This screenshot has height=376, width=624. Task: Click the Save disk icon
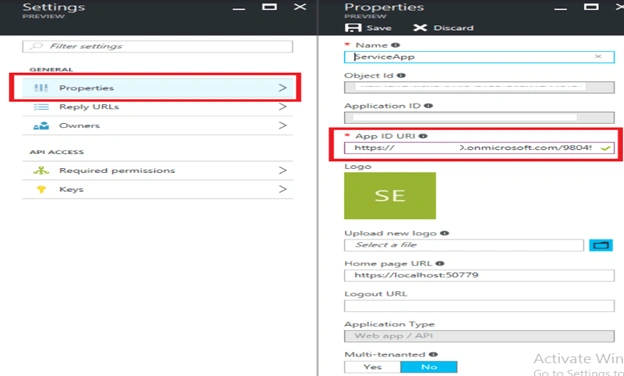[x=353, y=27]
